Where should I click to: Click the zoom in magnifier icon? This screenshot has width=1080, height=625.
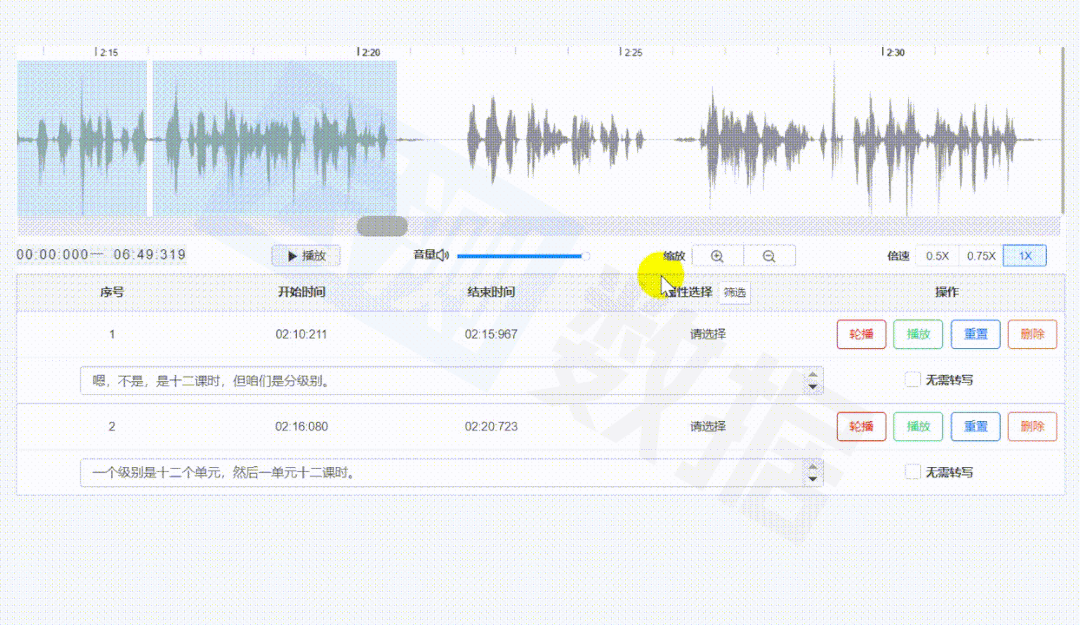tap(717, 256)
